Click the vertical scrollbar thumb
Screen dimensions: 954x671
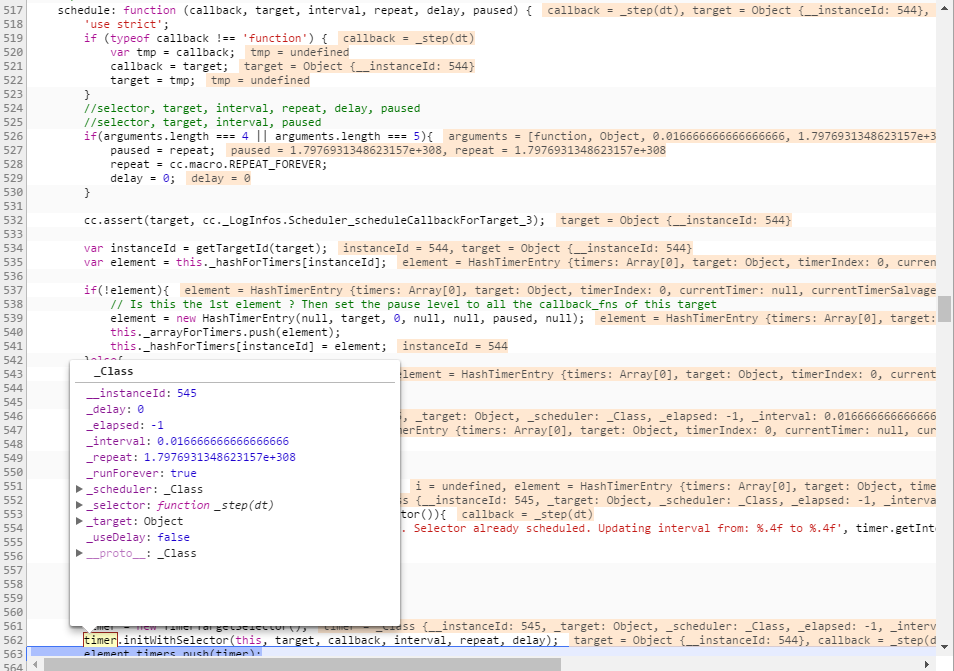944,308
